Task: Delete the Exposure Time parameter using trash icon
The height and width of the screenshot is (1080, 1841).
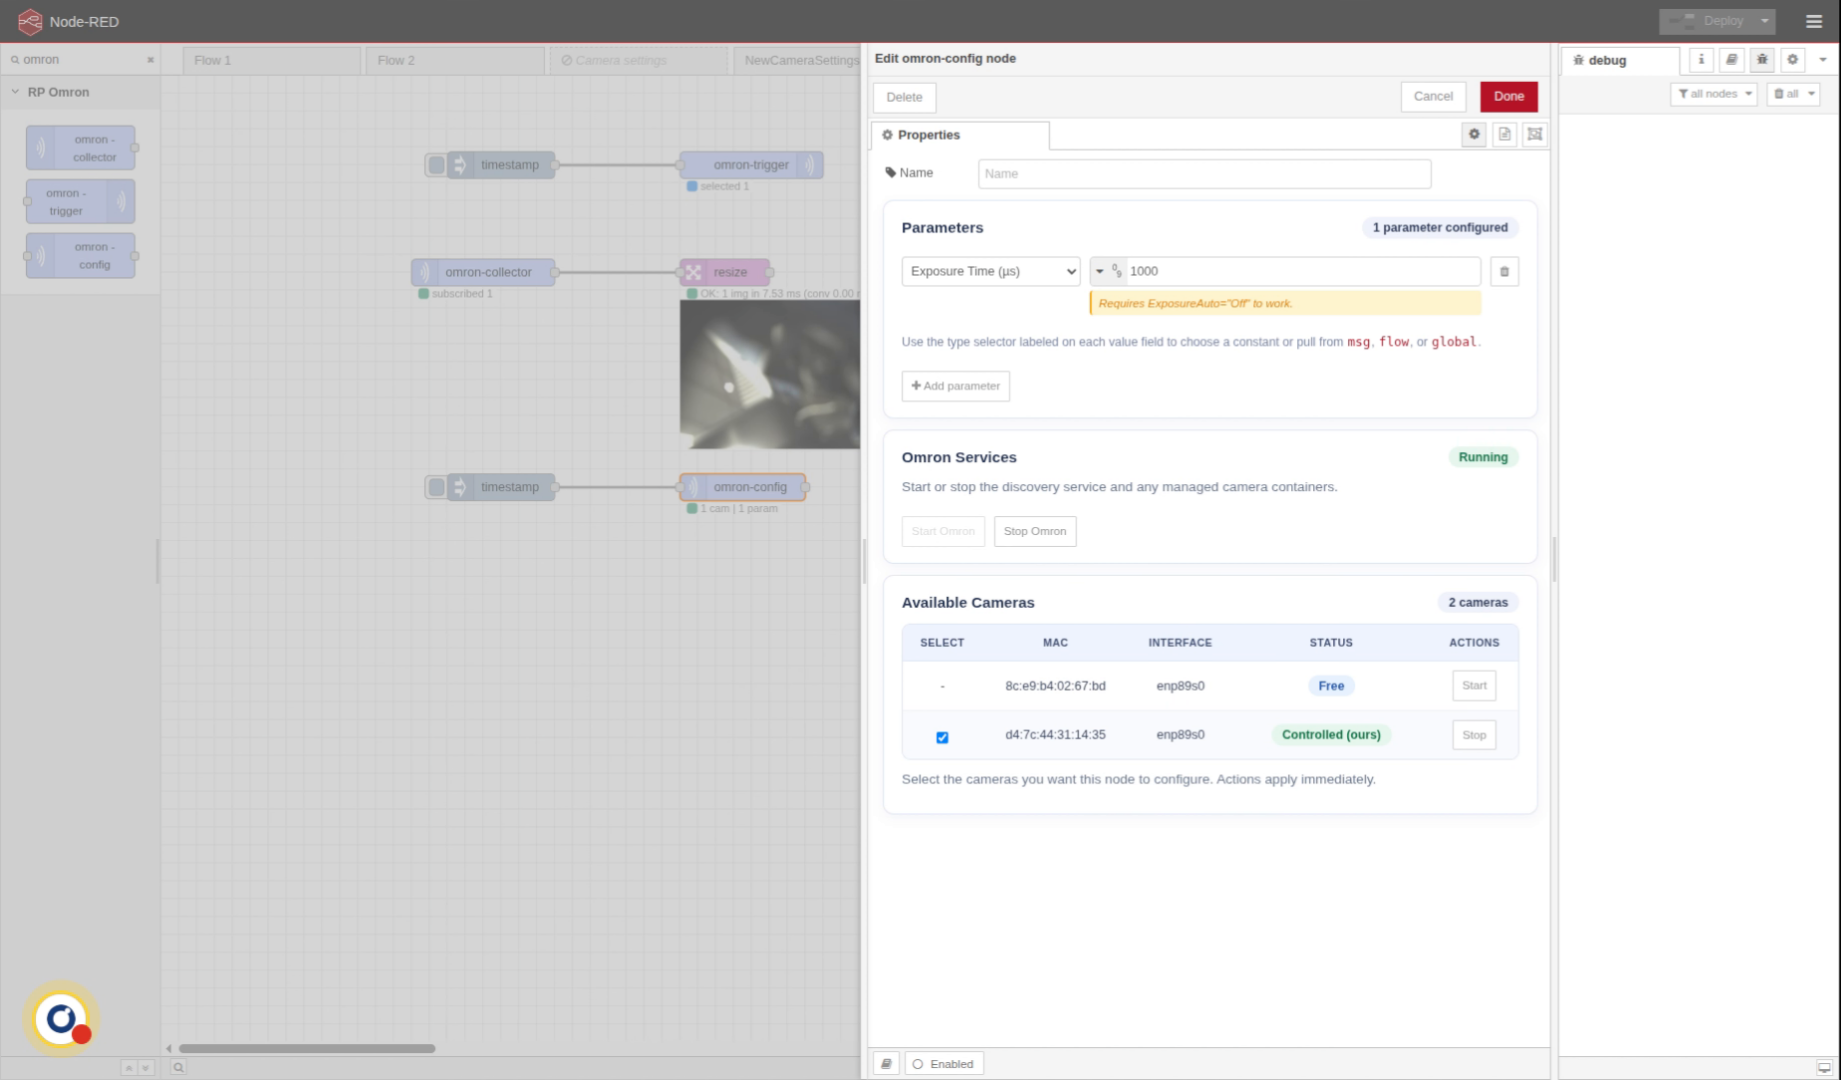Action: 1504,271
